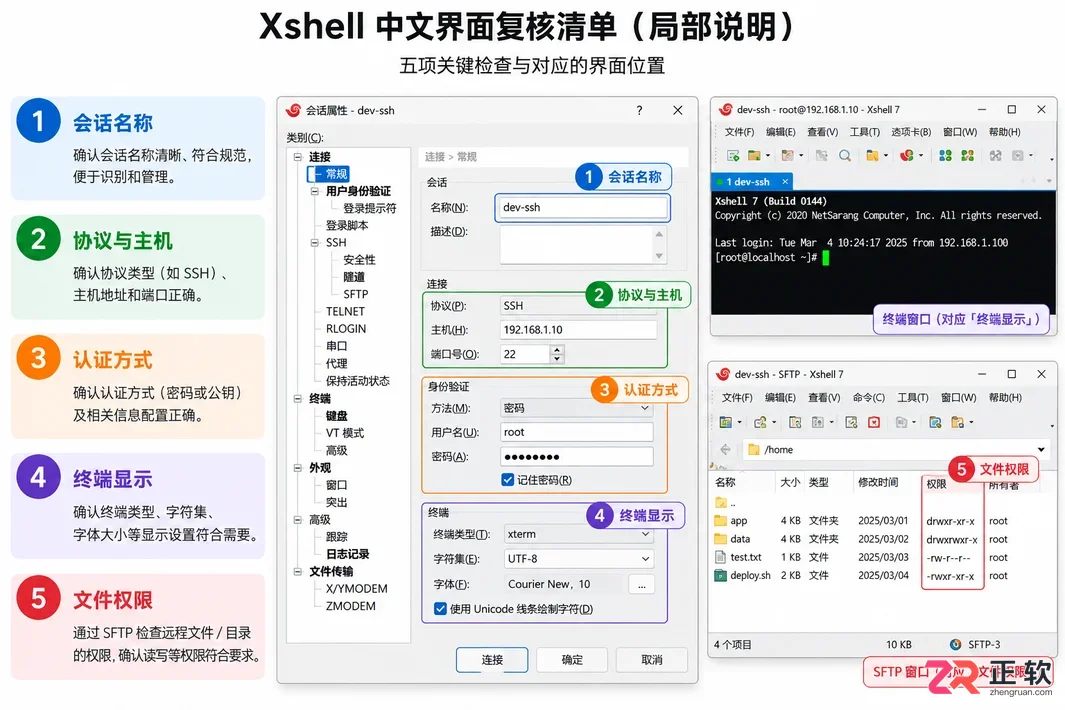Click the data folder icon in the SFTP list
The height and width of the screenshot is (710, 1065).
pos(721,539)
